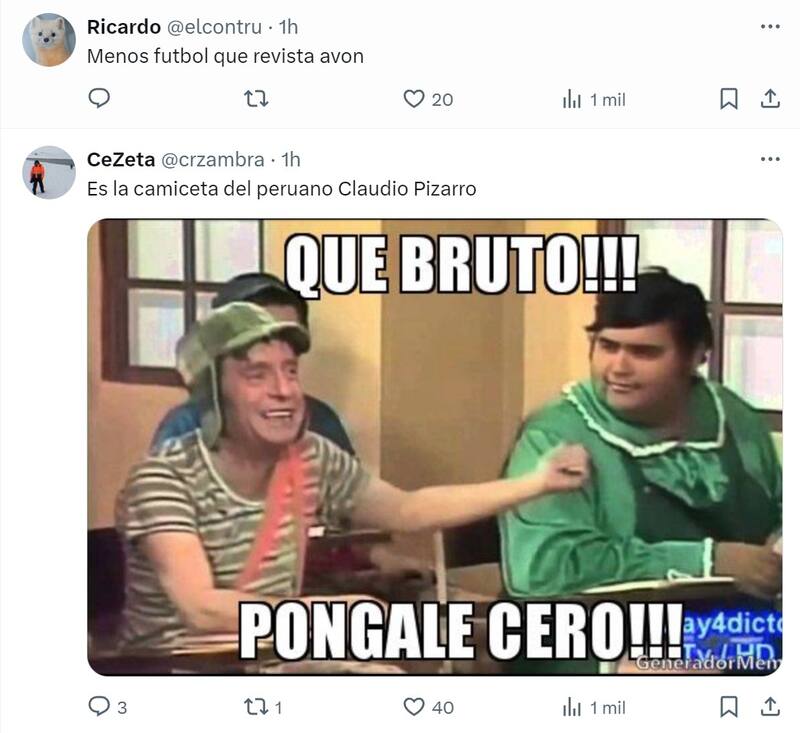Open more options for Ricardo's tweet
The image size is (800, 733).
tap(770, 27)
